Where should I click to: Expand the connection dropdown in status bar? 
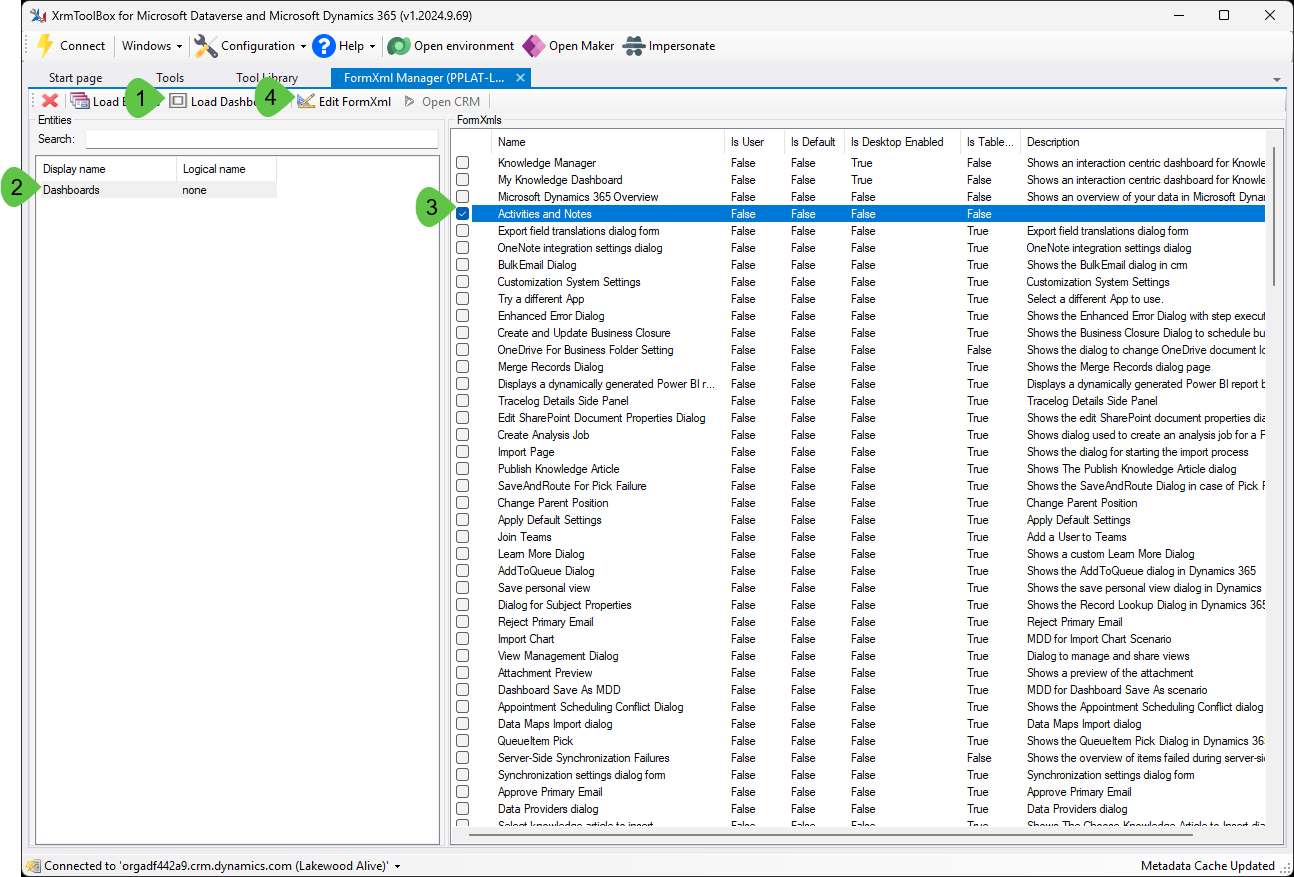398,866
